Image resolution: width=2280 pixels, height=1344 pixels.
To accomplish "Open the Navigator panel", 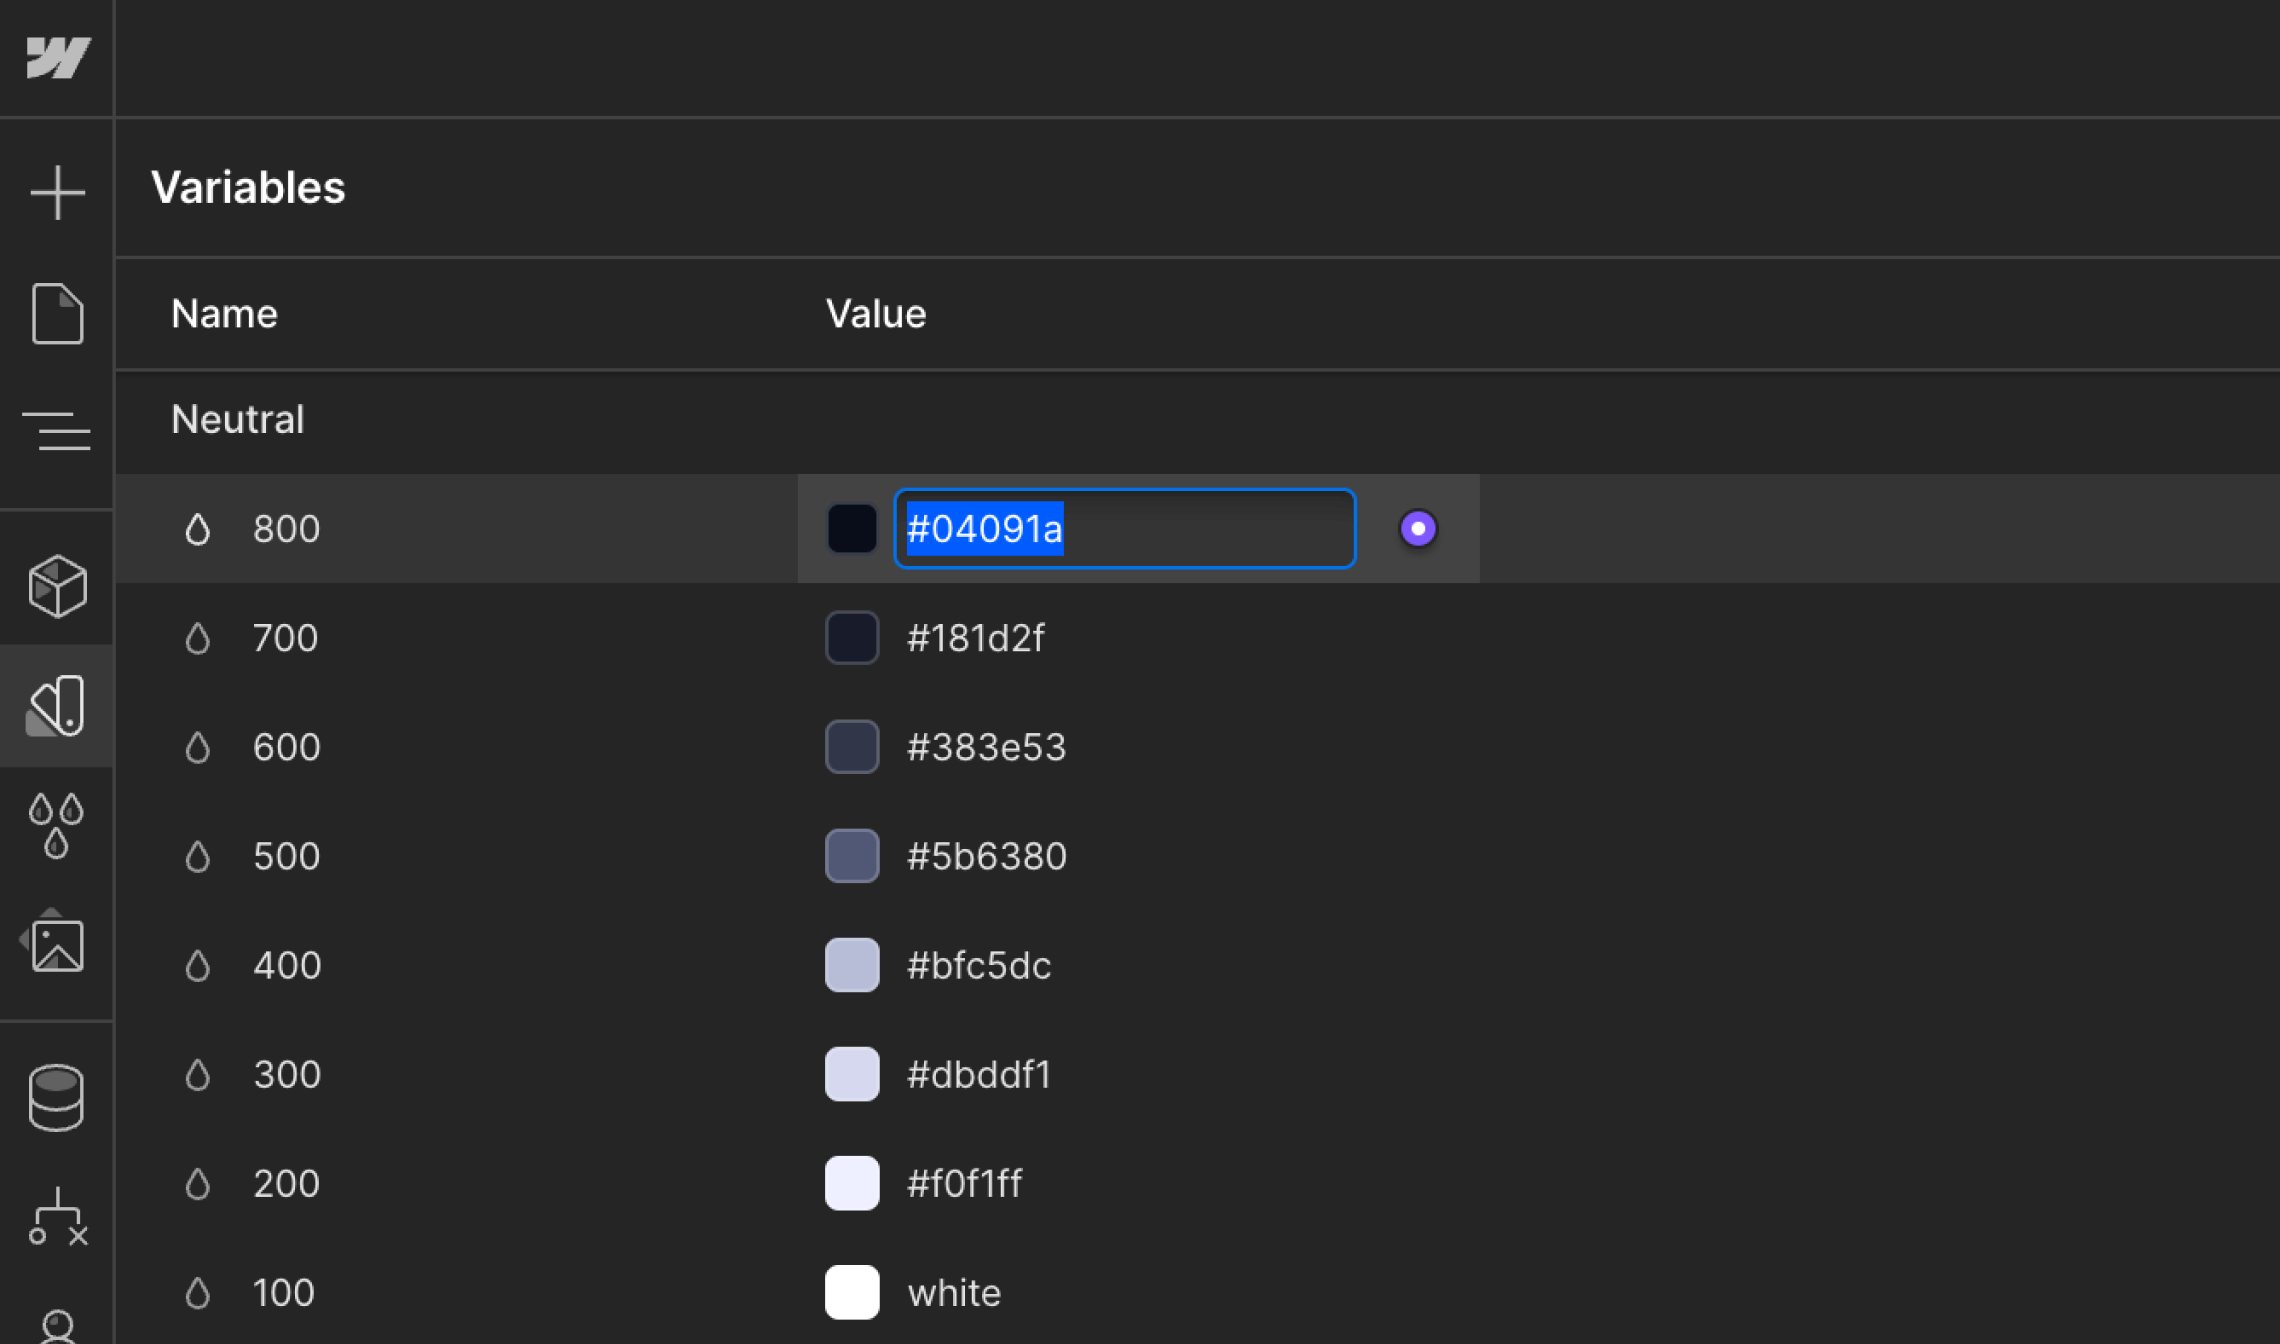I will [57, 431].
